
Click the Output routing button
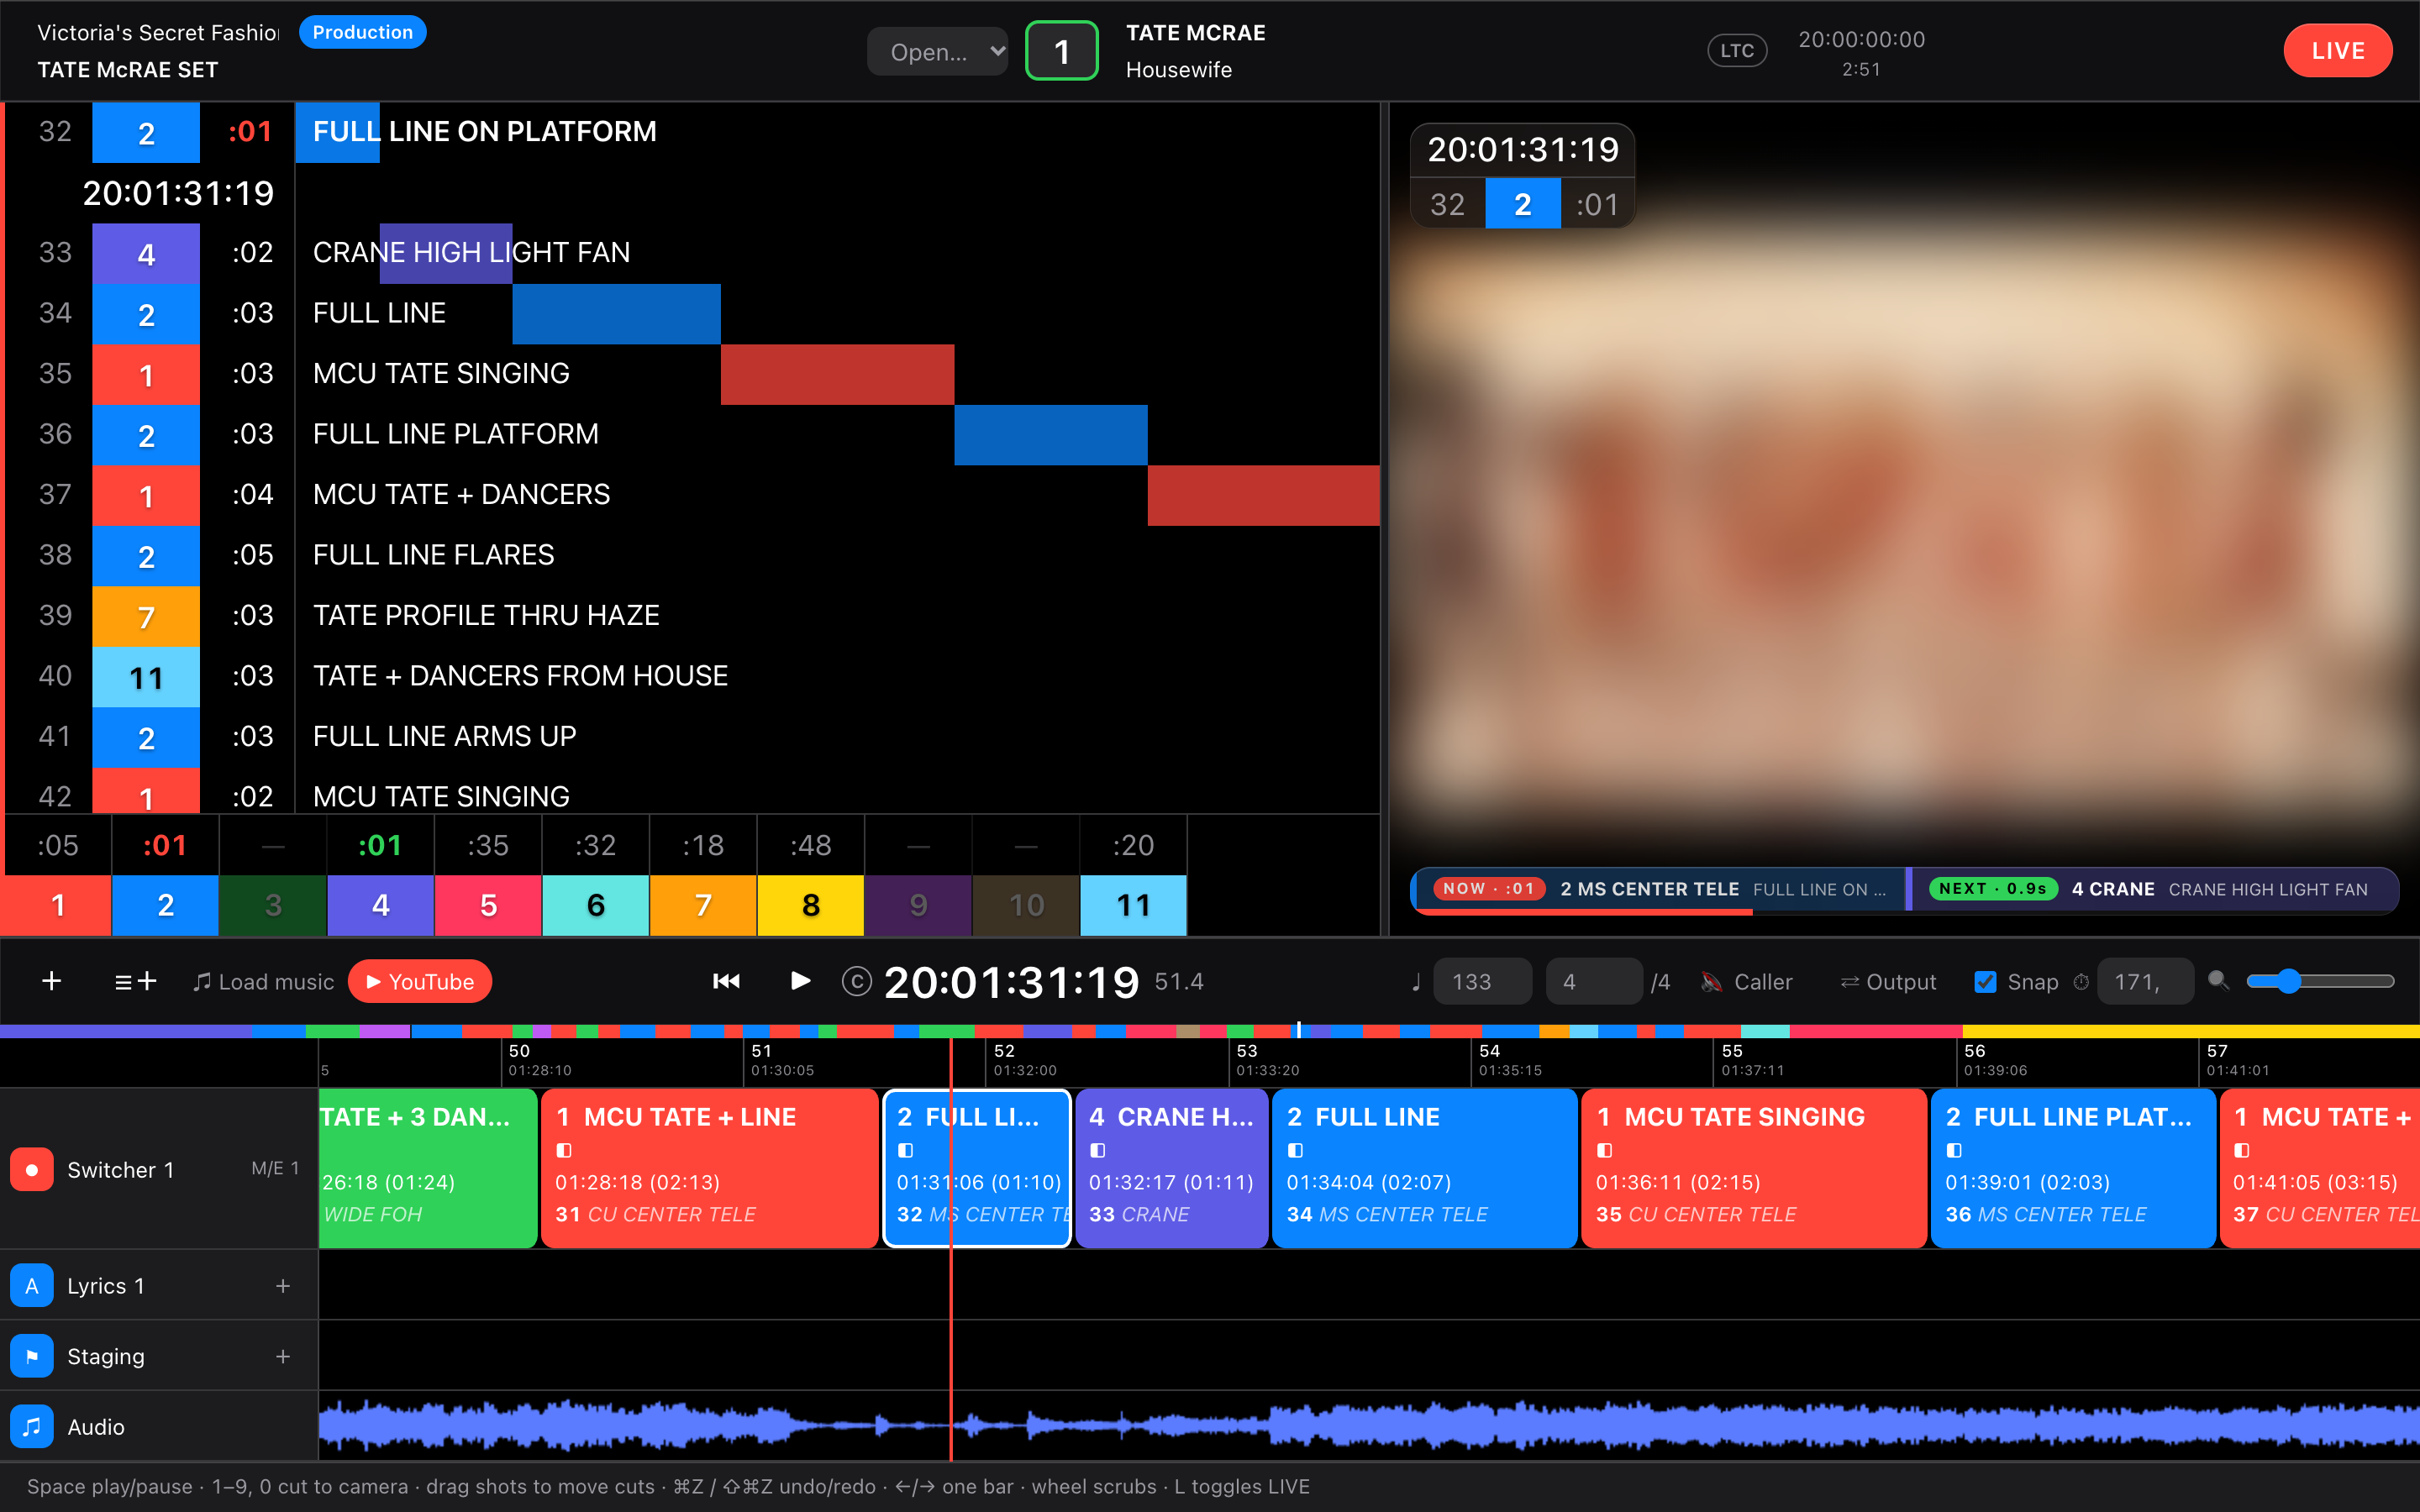1888,982
